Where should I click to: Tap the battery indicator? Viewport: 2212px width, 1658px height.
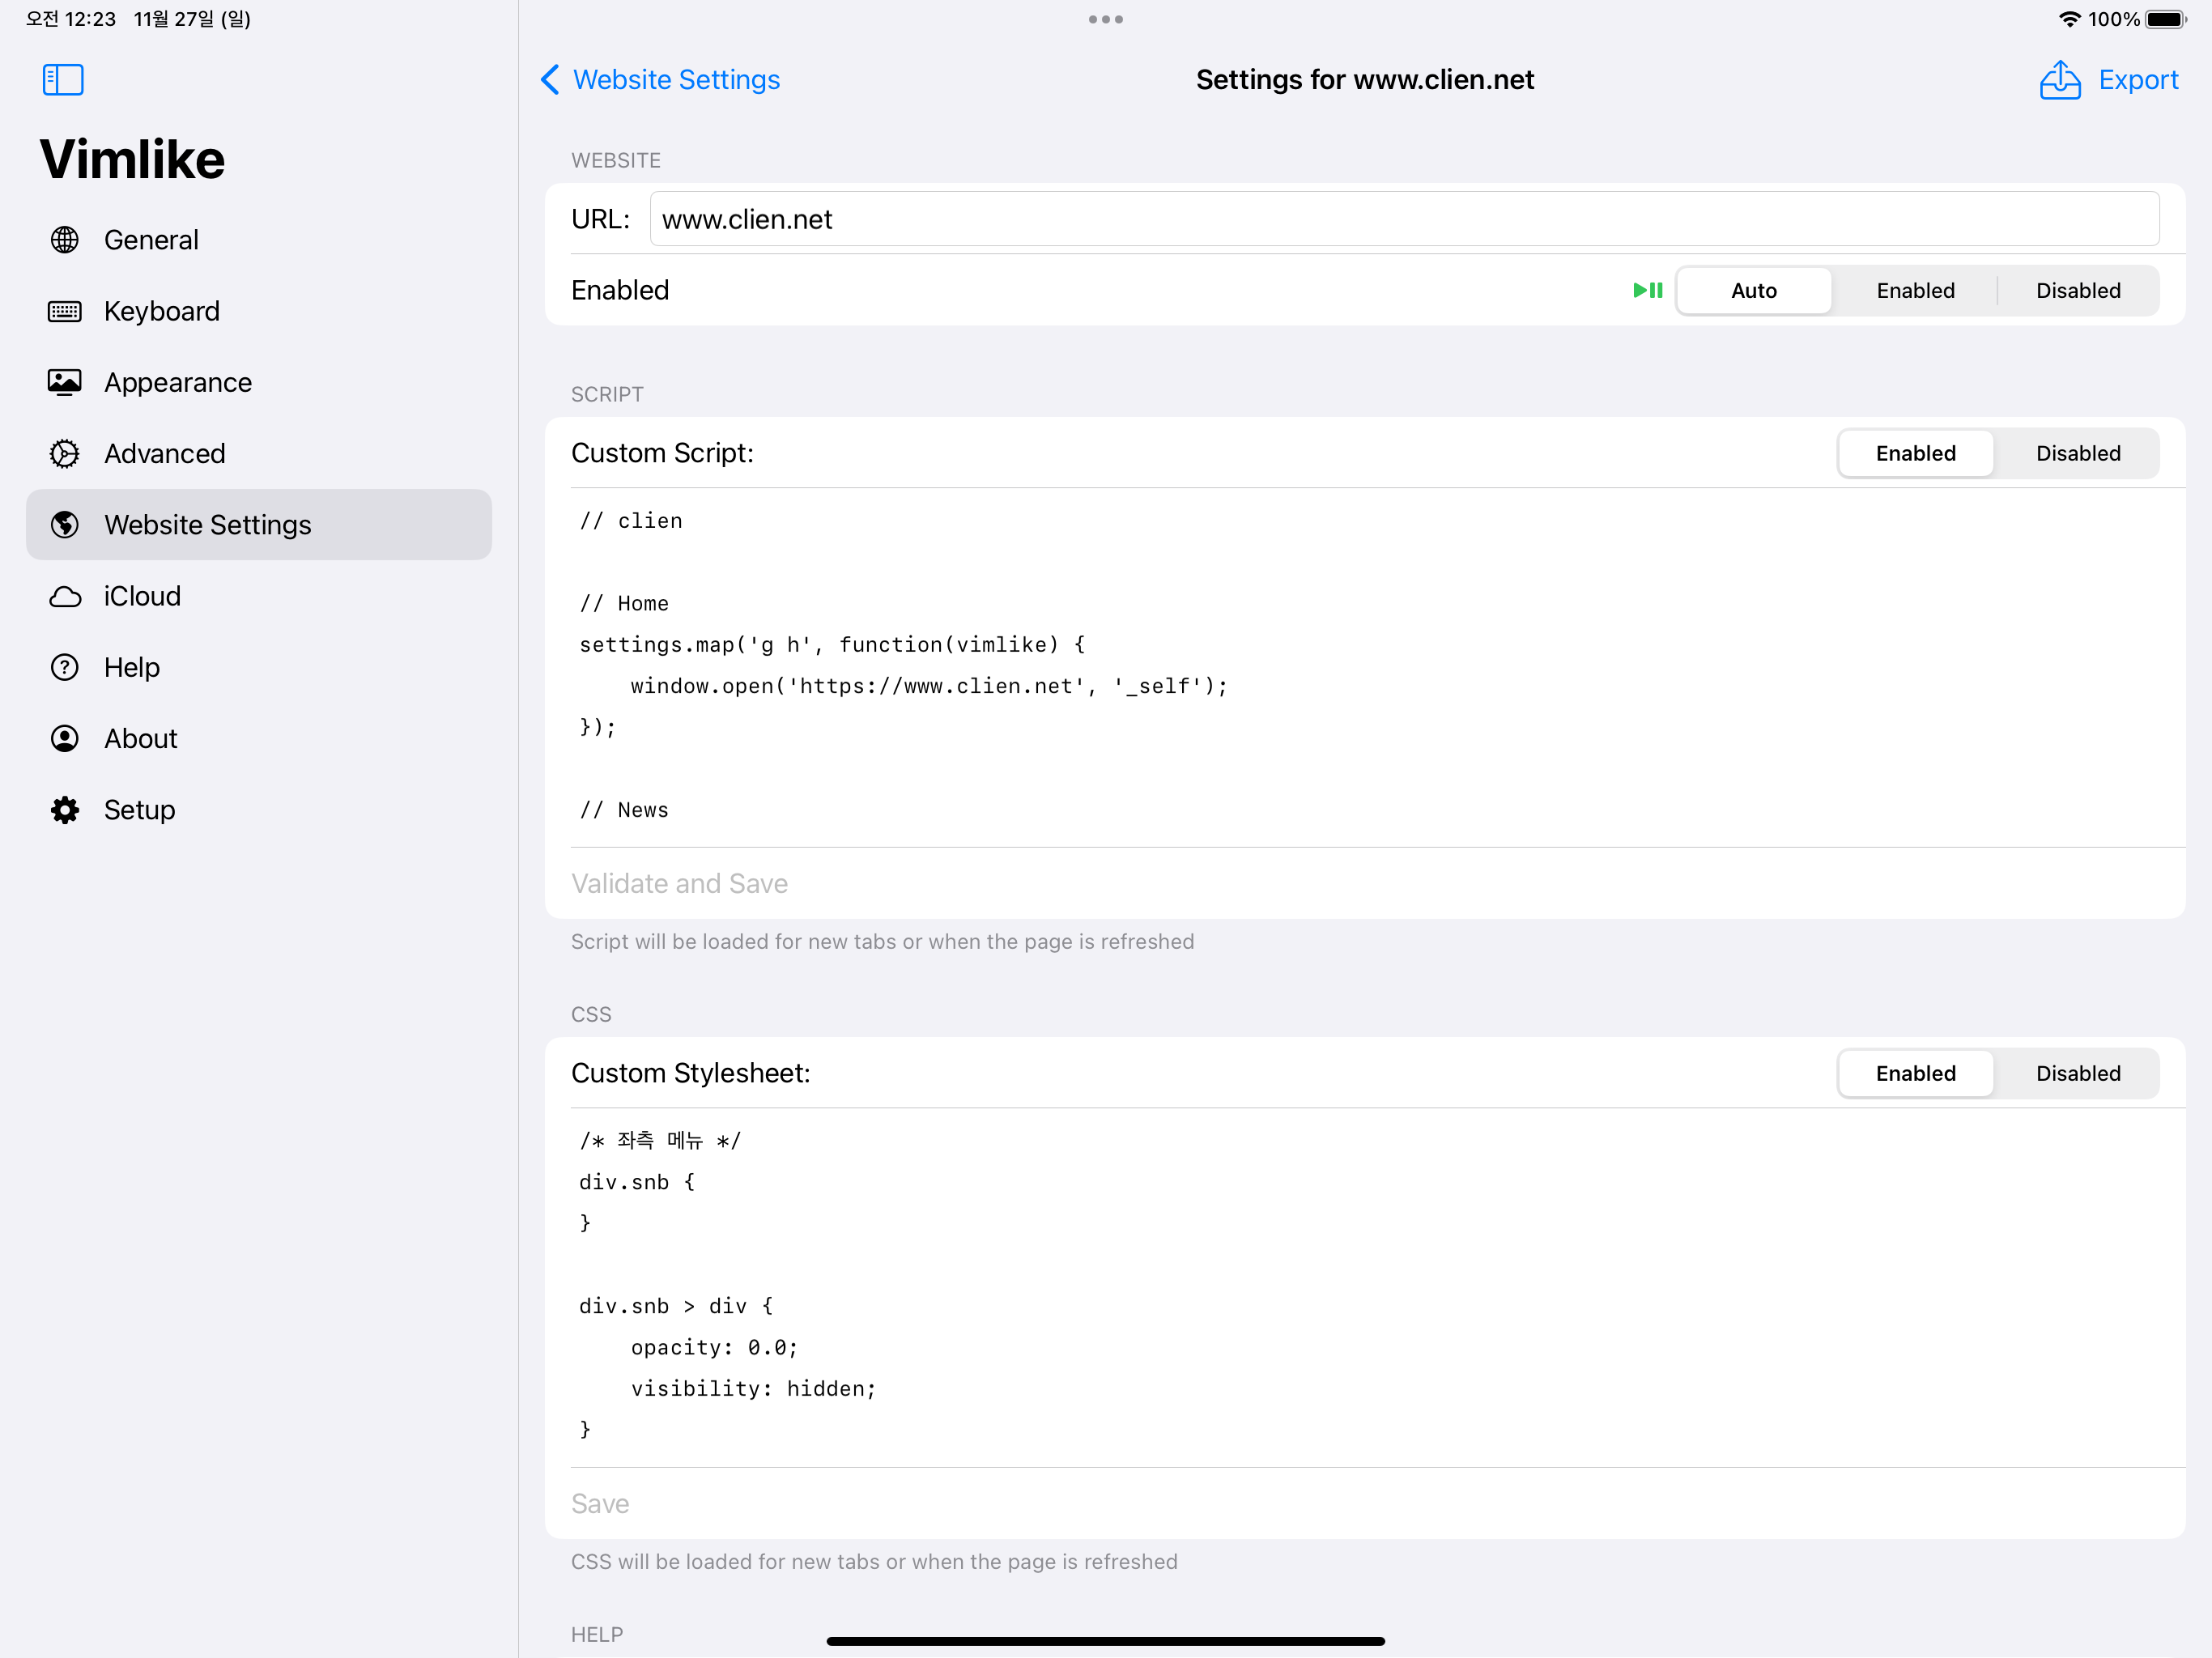click(x=2166, y=19)
